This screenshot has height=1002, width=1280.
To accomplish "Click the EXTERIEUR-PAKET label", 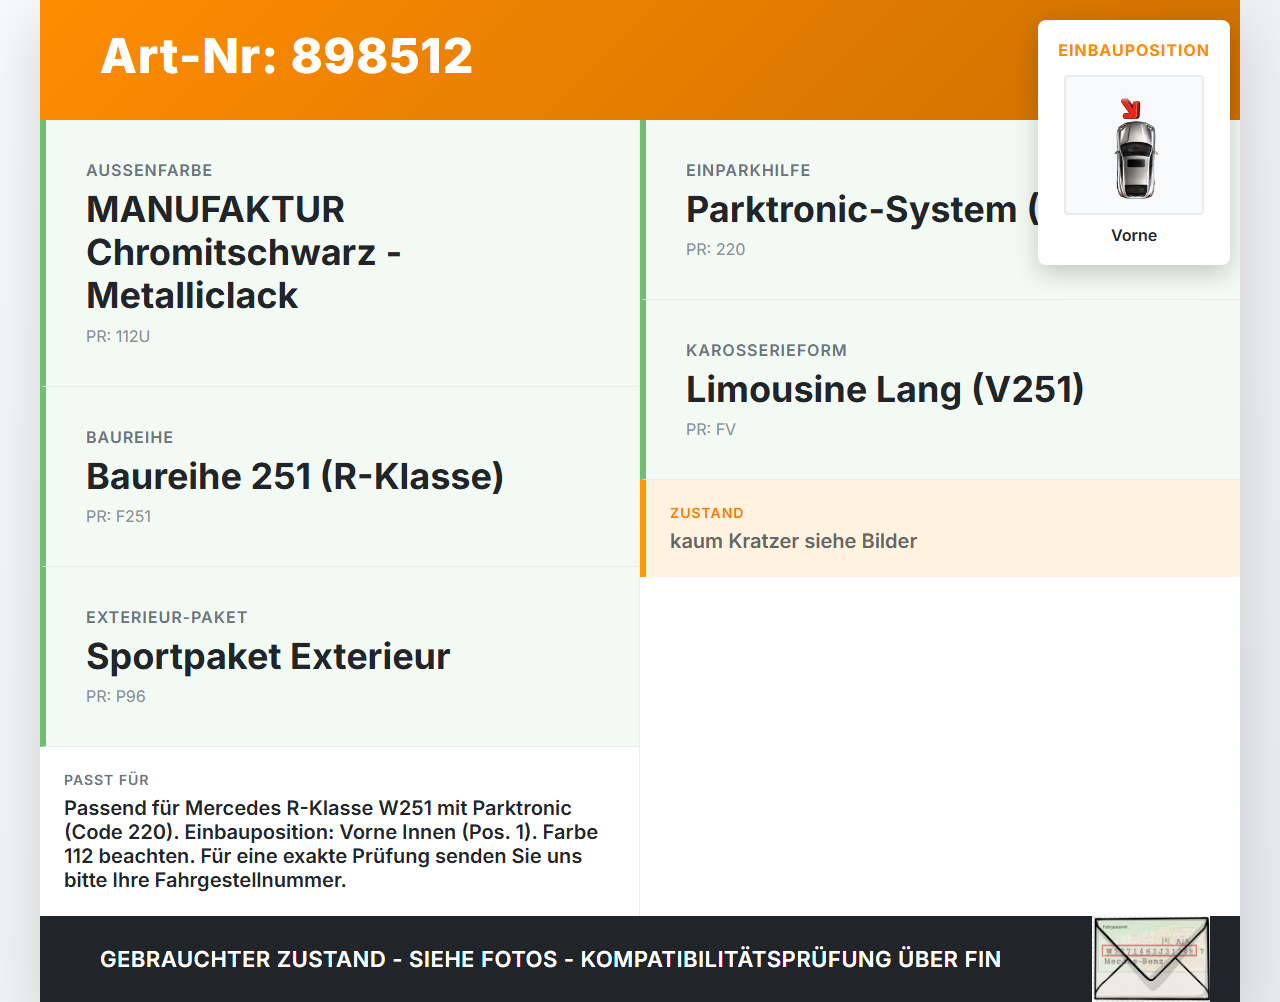I will [x=167, y=617].
